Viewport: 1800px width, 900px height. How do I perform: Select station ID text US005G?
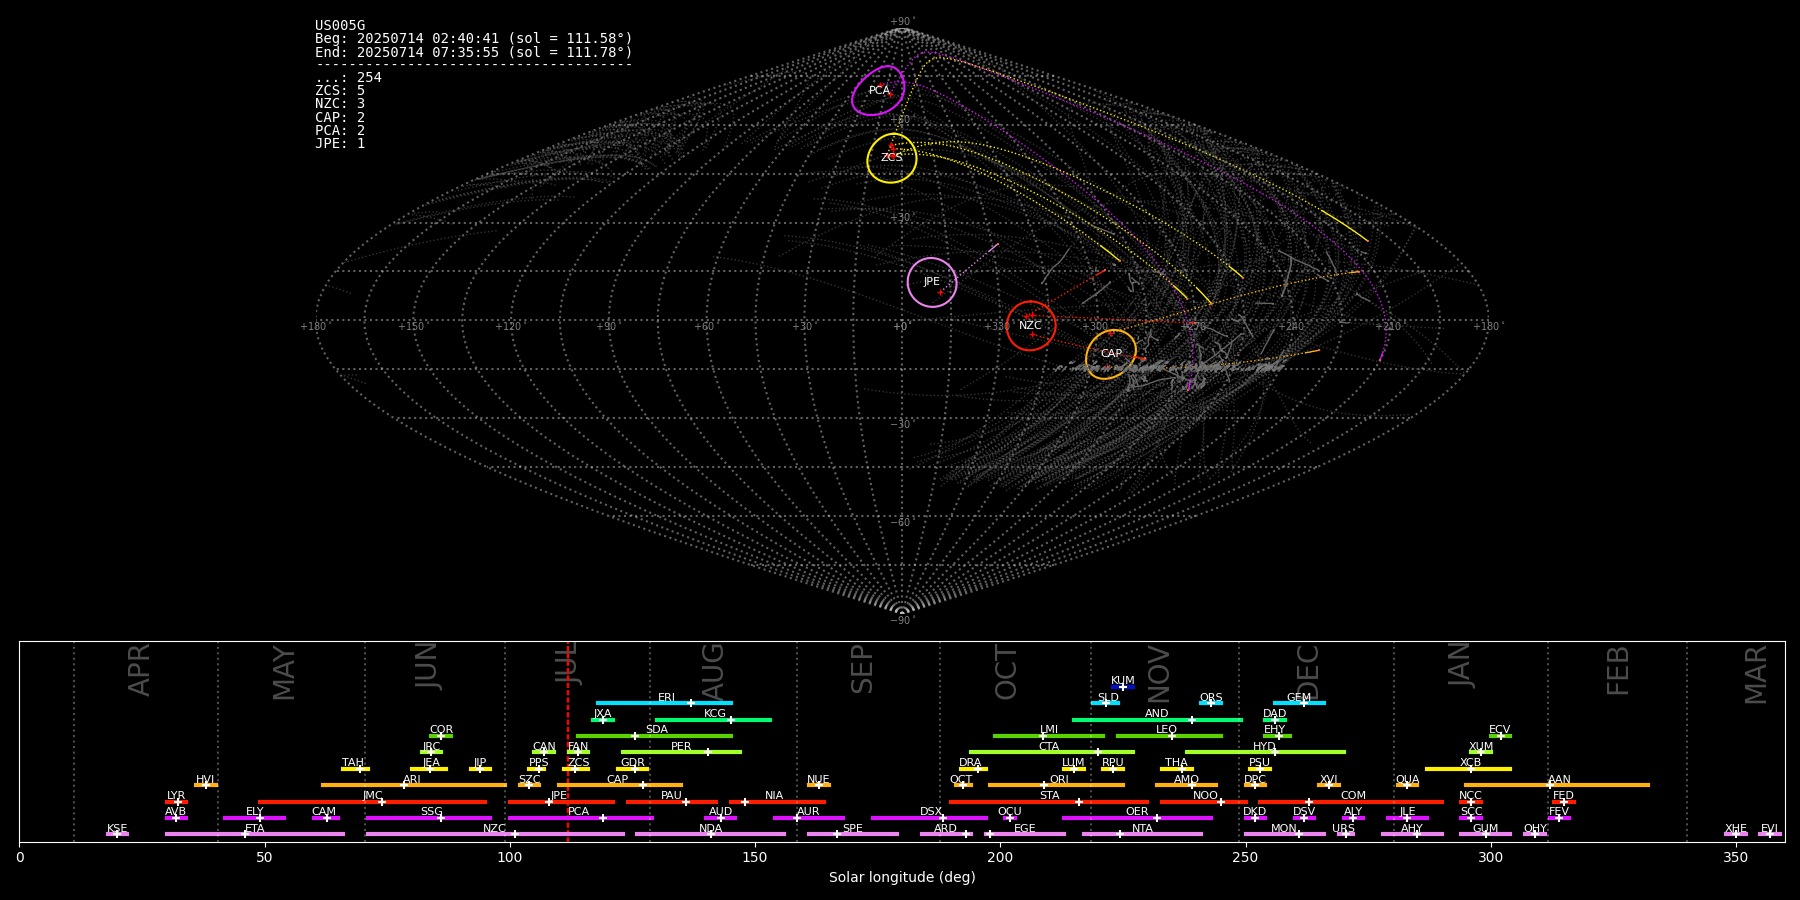click(x=340, y=26)
